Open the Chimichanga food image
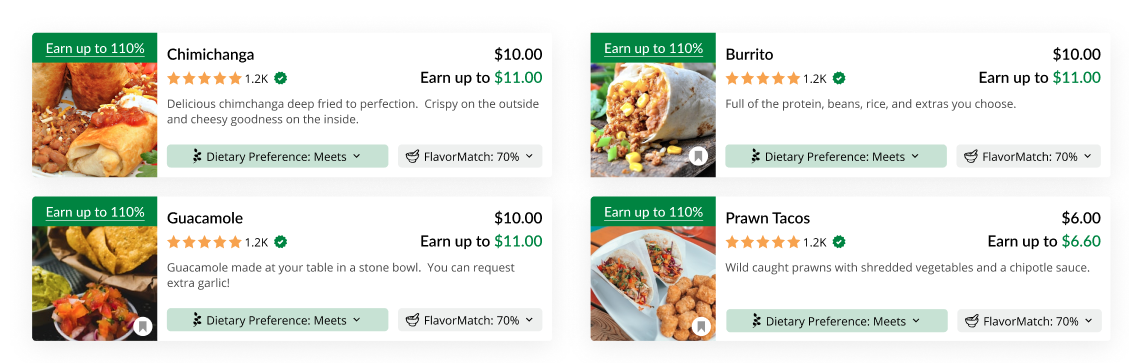The image size is (1129, 363). coord(95,120)
